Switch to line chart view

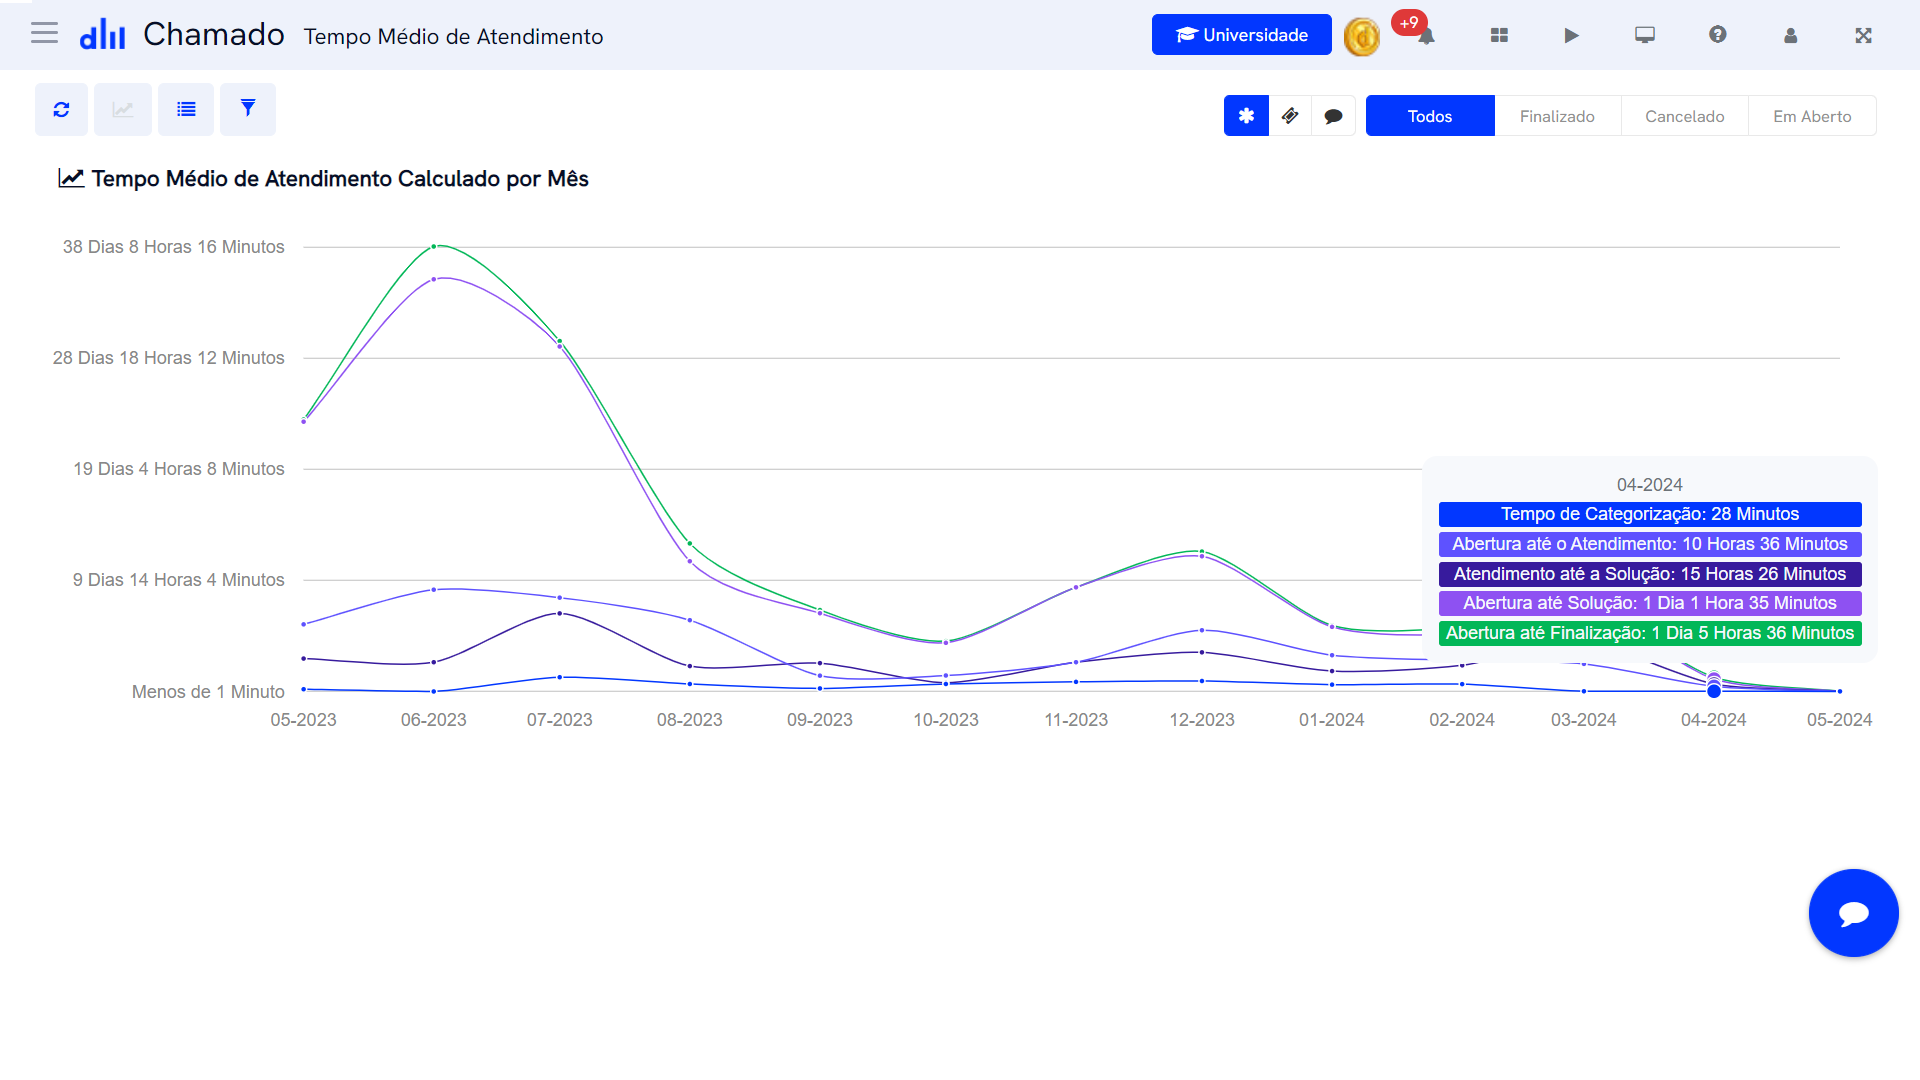pos(123,109)
